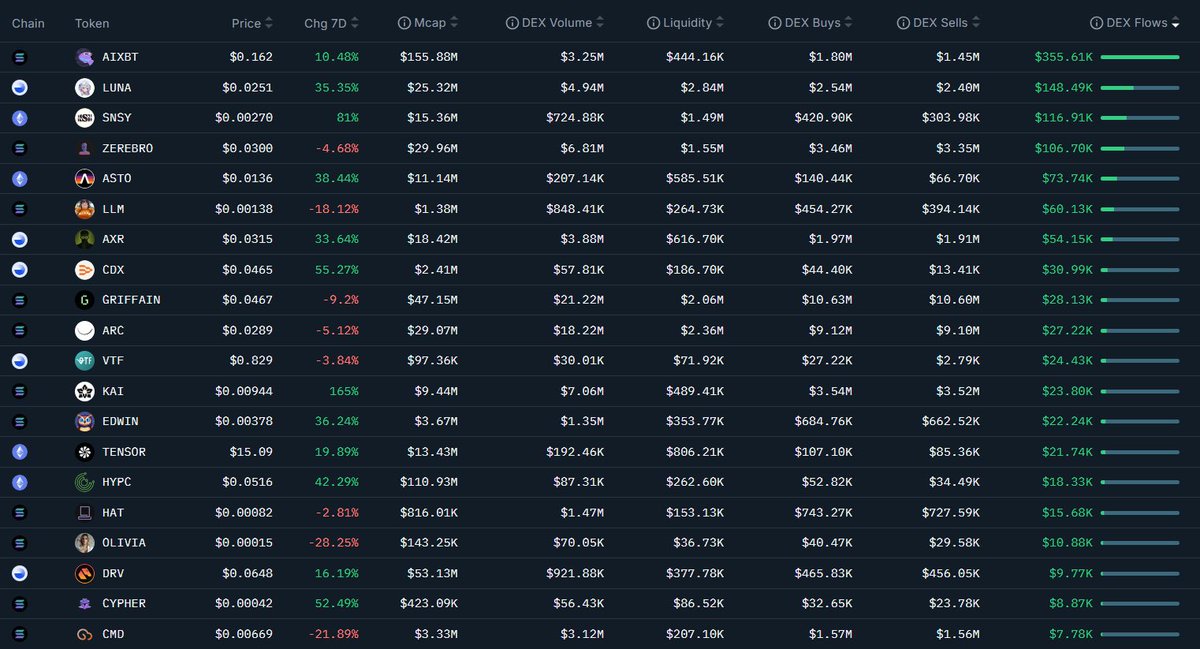The width and height of the screenshot is (1200, 649).
Task: Click the info icon next to Mcap header
Action: coord(404,23)
